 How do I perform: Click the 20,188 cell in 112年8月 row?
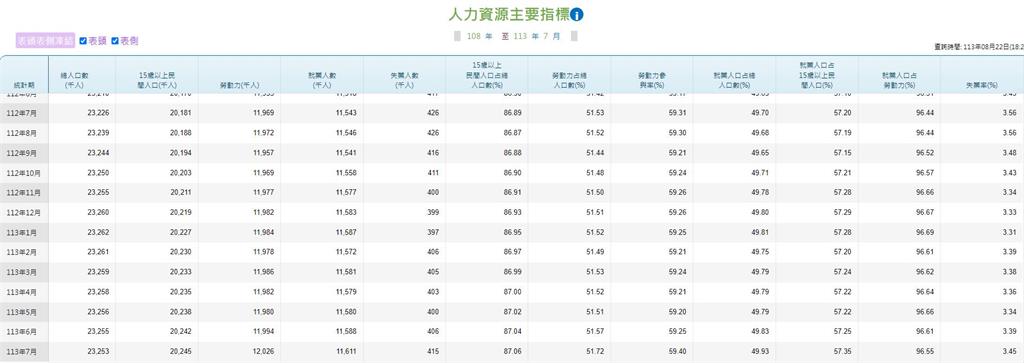tap(181, 133)
